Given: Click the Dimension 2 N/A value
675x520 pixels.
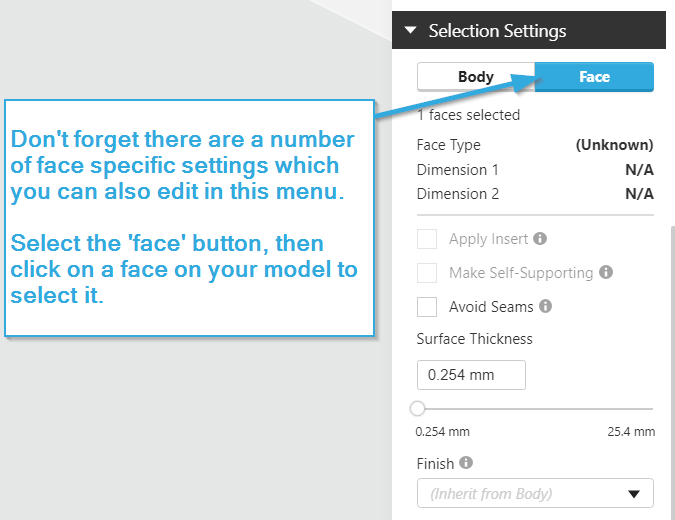Looking at the screenshot, I should click(639, 194).
